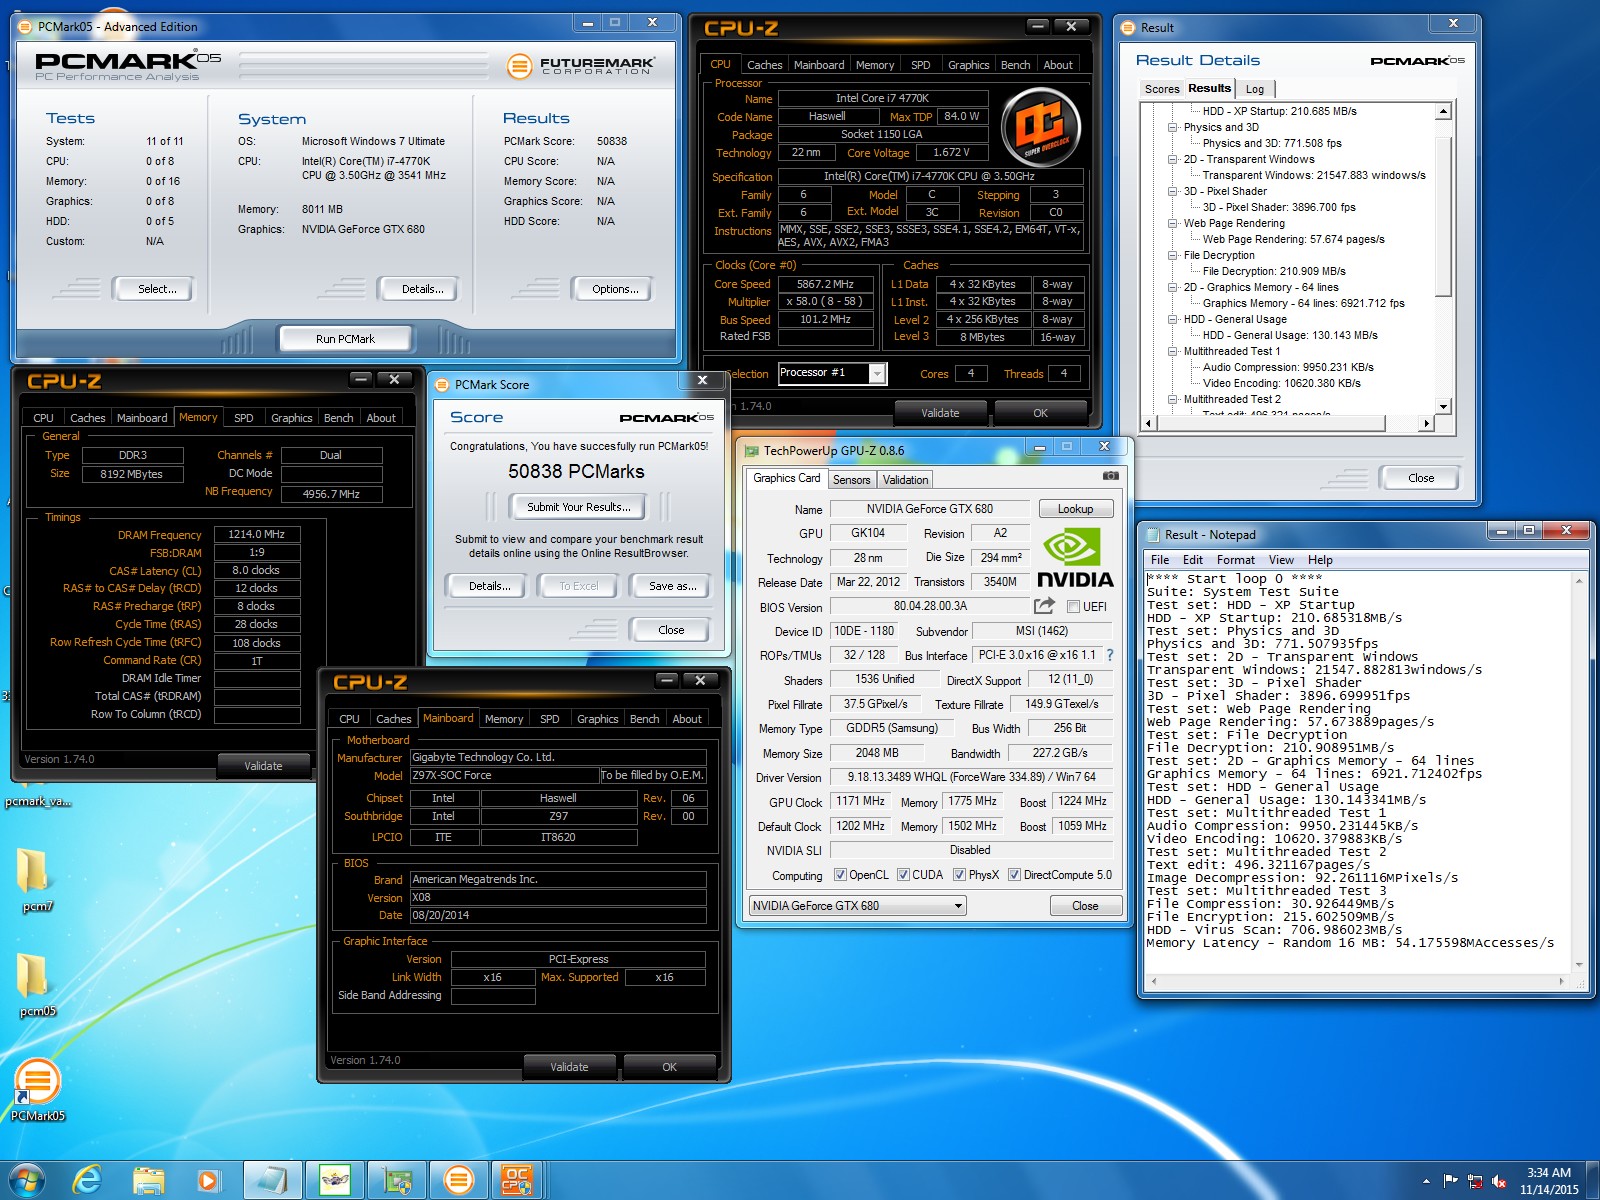
Task: Switch to Paint via its taskbar icon
Action: 334,1180
